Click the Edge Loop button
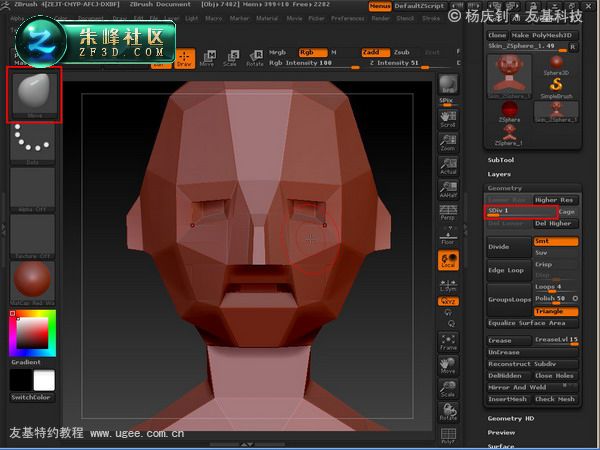The image size is (600, 450). click(x=509, y=270)
